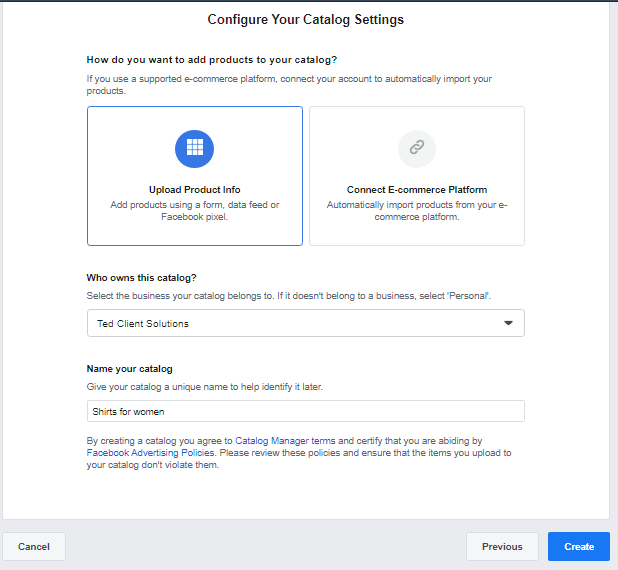Cancel catalog creation
The image size is (618, 570).
pos(34,546)
